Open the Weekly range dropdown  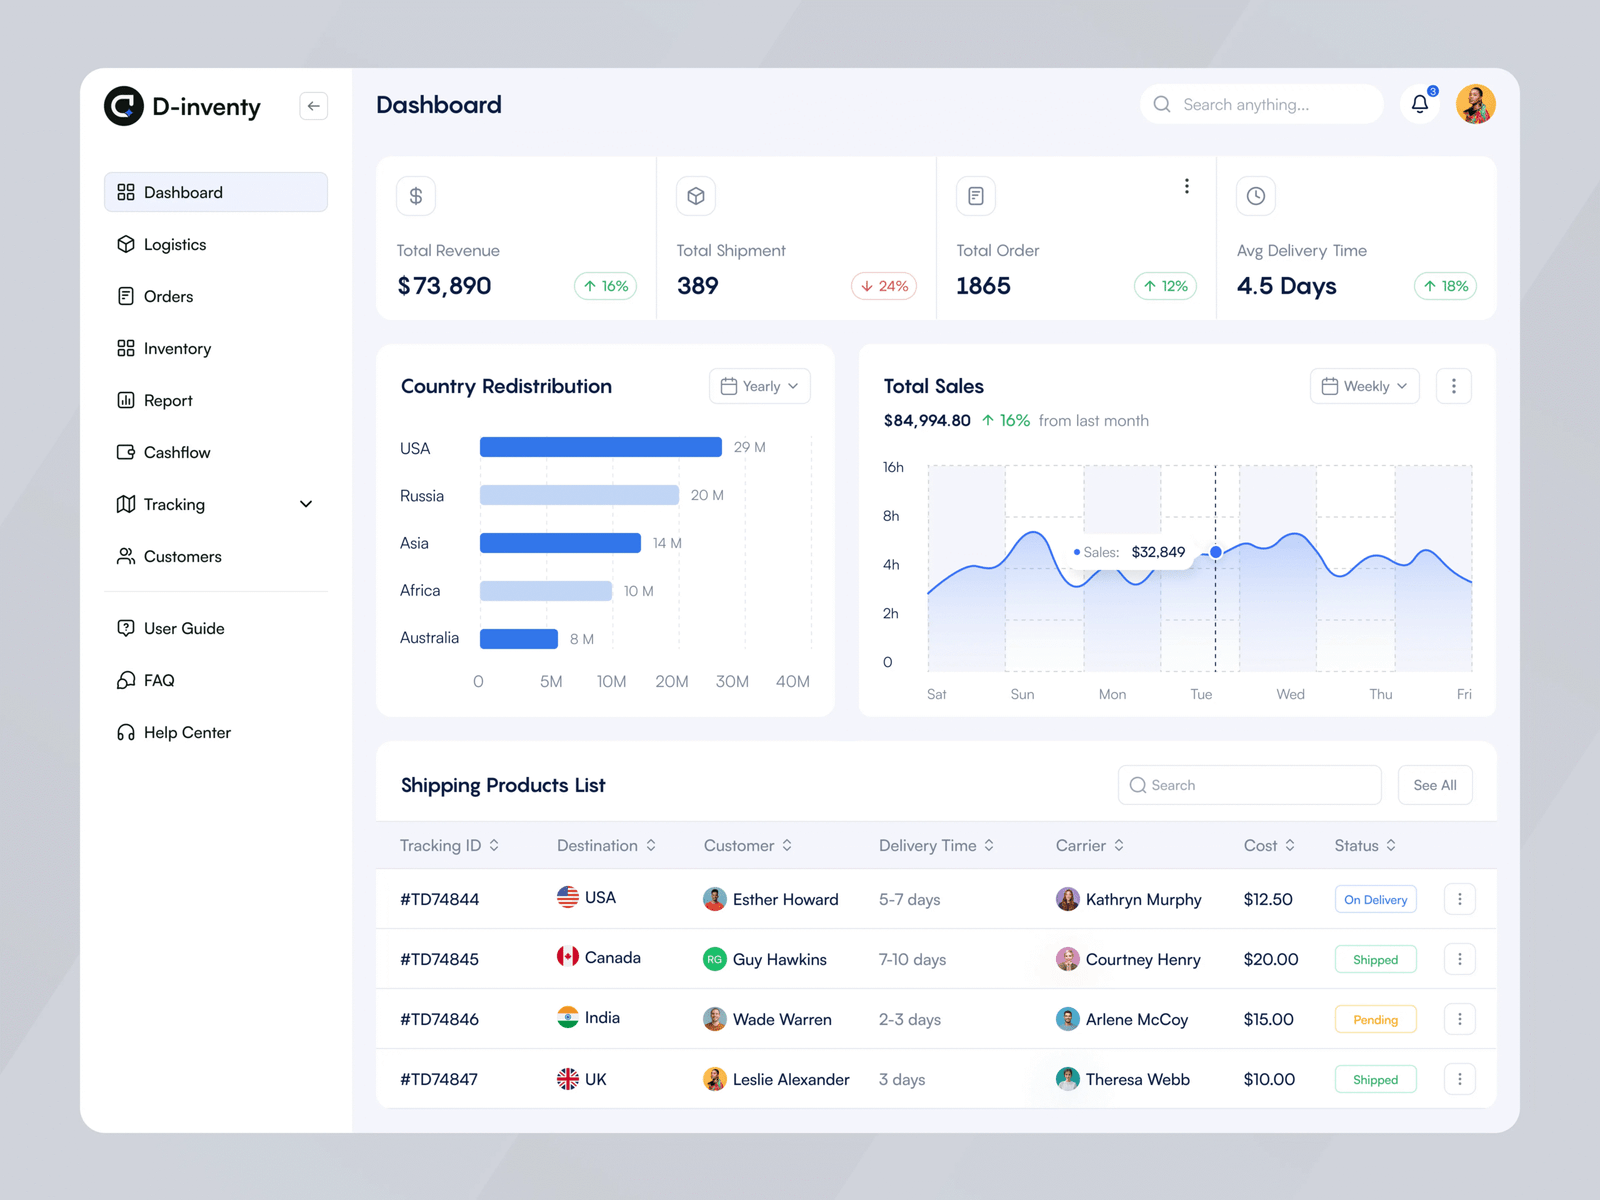(1364, 386)
